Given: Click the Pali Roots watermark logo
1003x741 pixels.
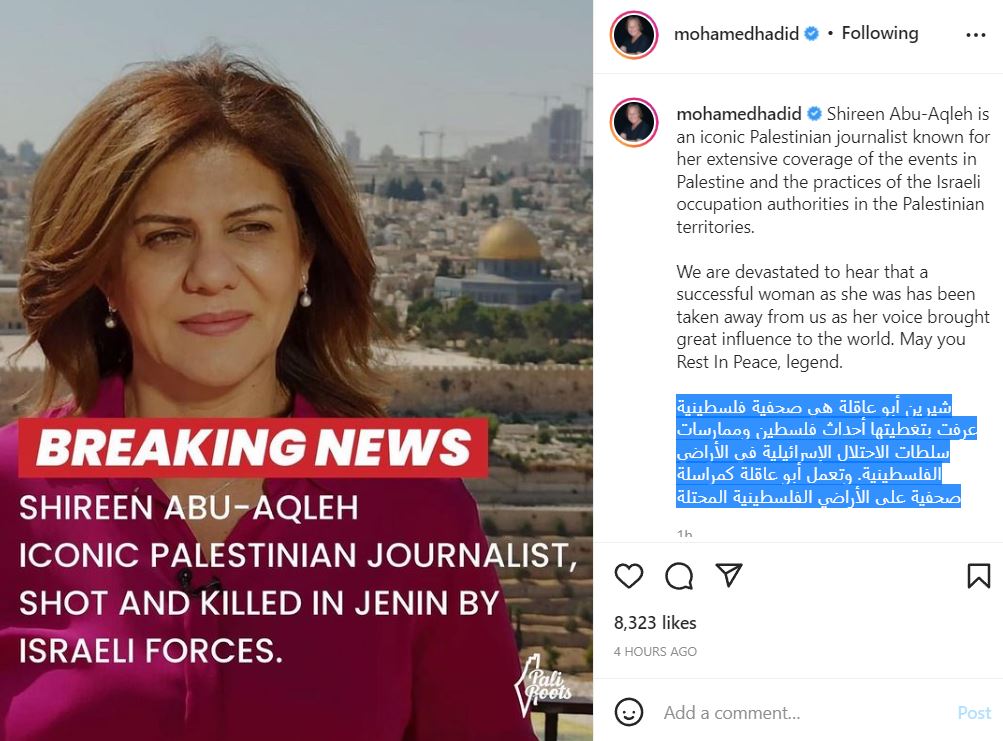Looking at the screenshot, I should pos(543,685).
